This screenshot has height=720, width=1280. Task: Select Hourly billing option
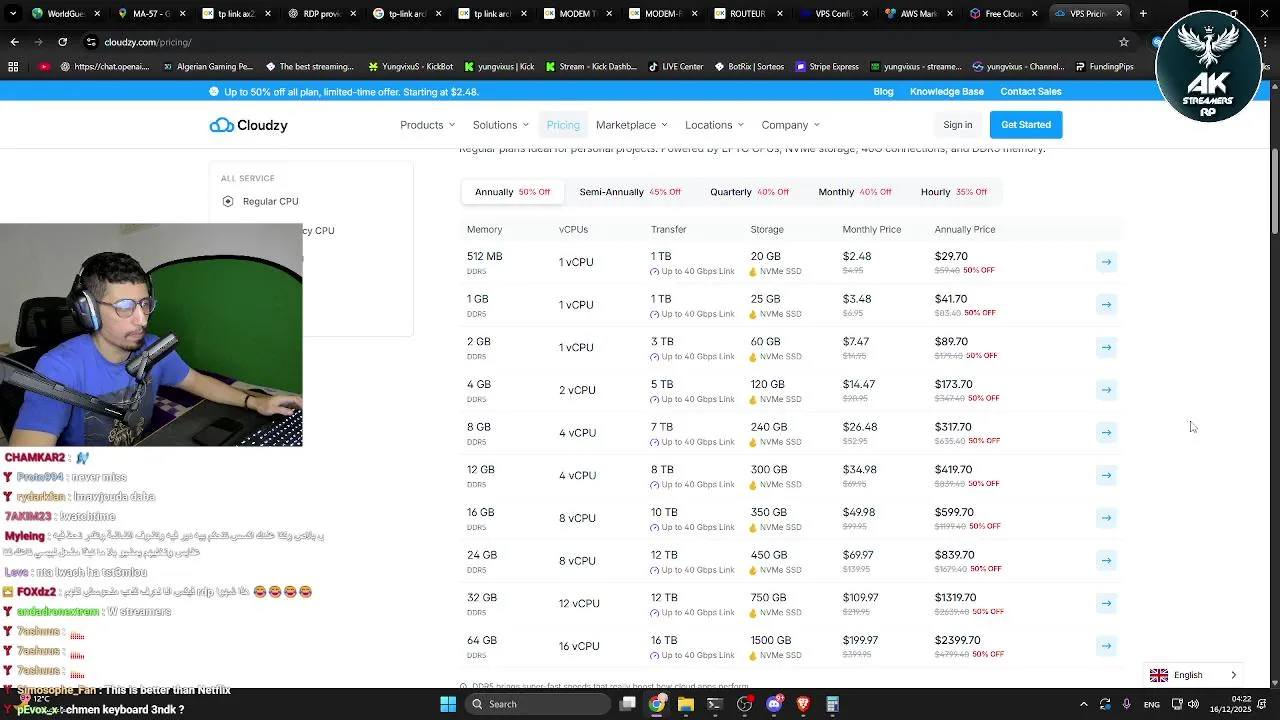coord(954,192)
